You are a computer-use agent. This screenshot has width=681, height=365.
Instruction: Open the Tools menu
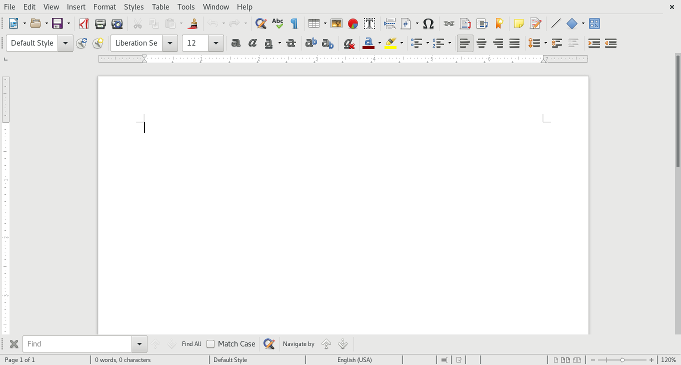[x=186, y=7]
